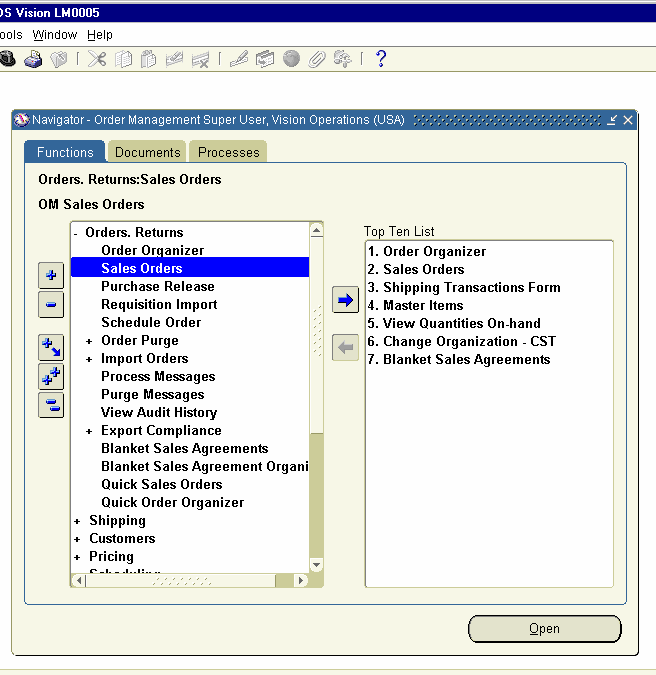The image size is (656, 675).
Task: Click the Expand plus button
Action: pyautogui.click(x=51, y=276)
